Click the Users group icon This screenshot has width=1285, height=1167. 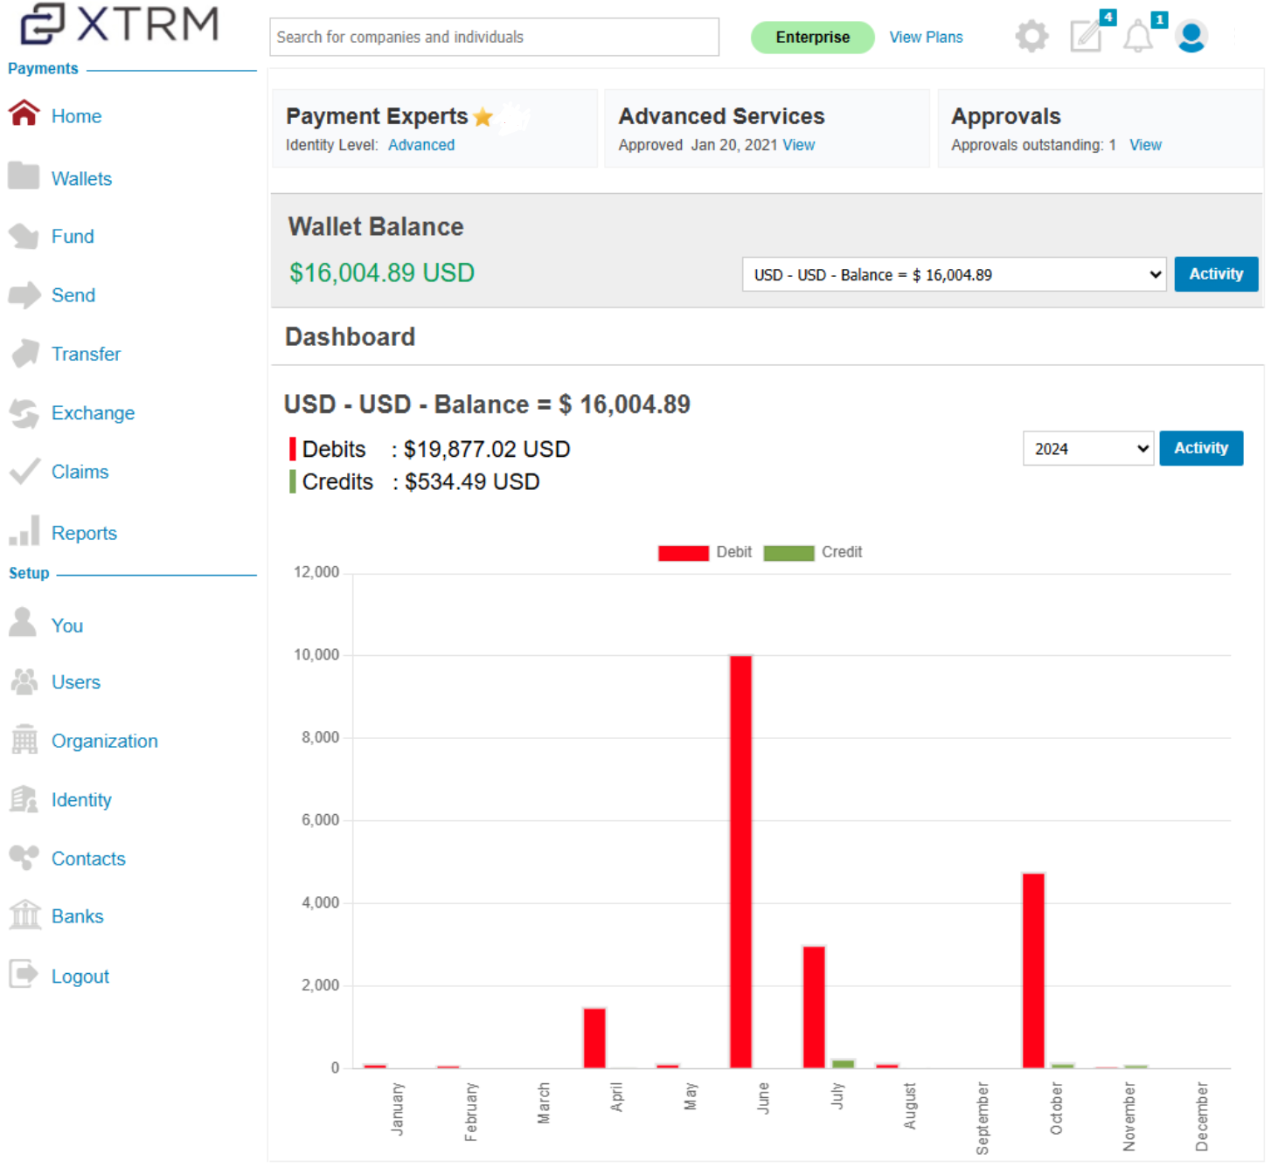pos(24,681)
